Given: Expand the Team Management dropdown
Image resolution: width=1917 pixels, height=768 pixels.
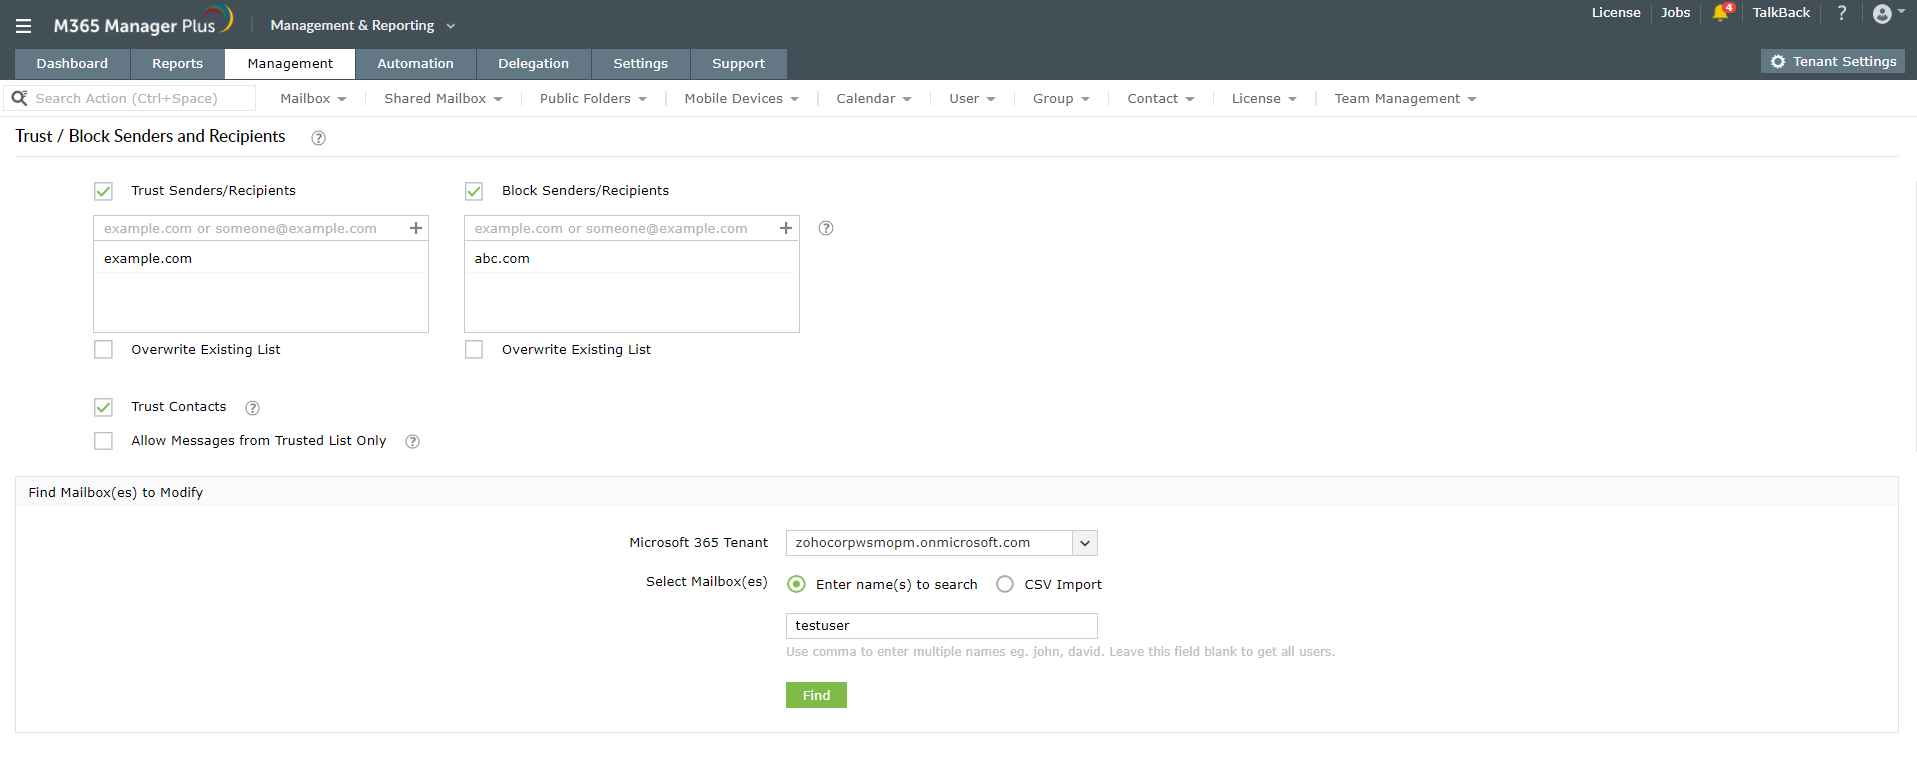Looking at the screenshot, I should [1405, 98].
